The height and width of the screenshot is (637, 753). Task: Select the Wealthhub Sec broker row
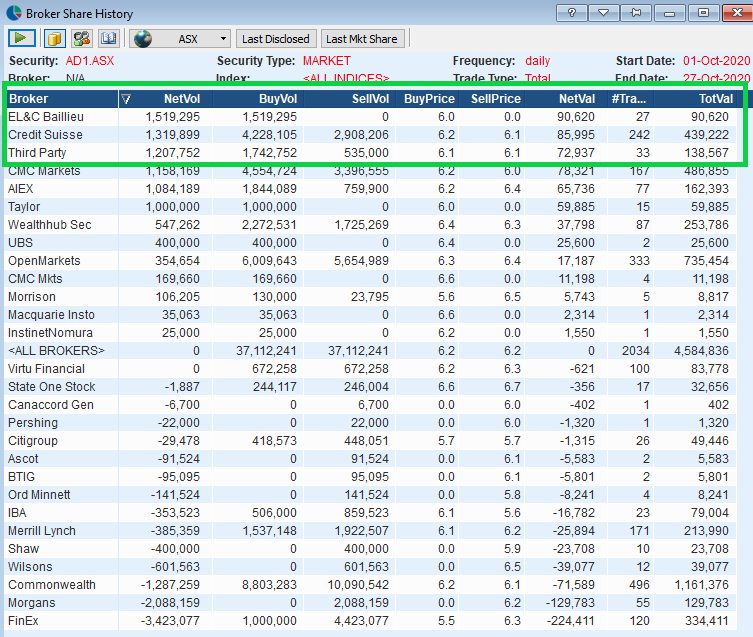click(371, 225)
